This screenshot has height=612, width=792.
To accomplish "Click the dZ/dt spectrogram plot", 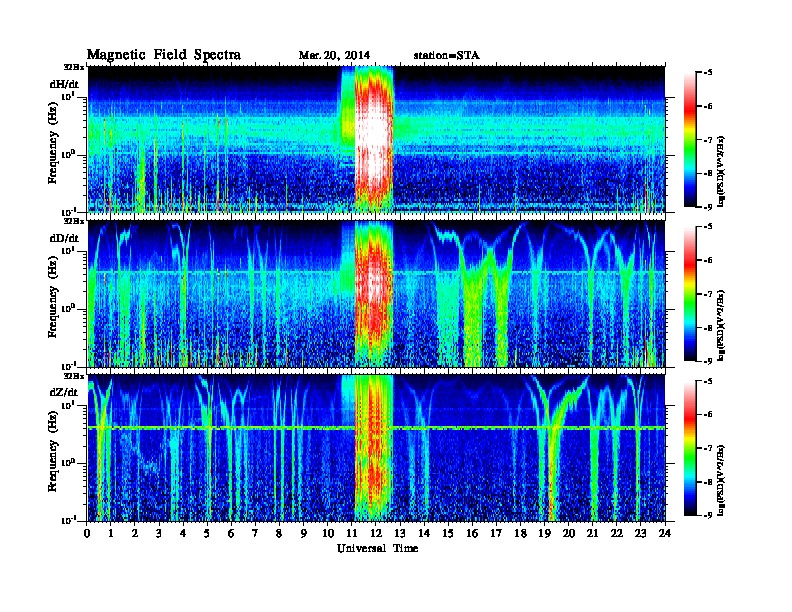I will pyautogui.click(x=376, y=448).
